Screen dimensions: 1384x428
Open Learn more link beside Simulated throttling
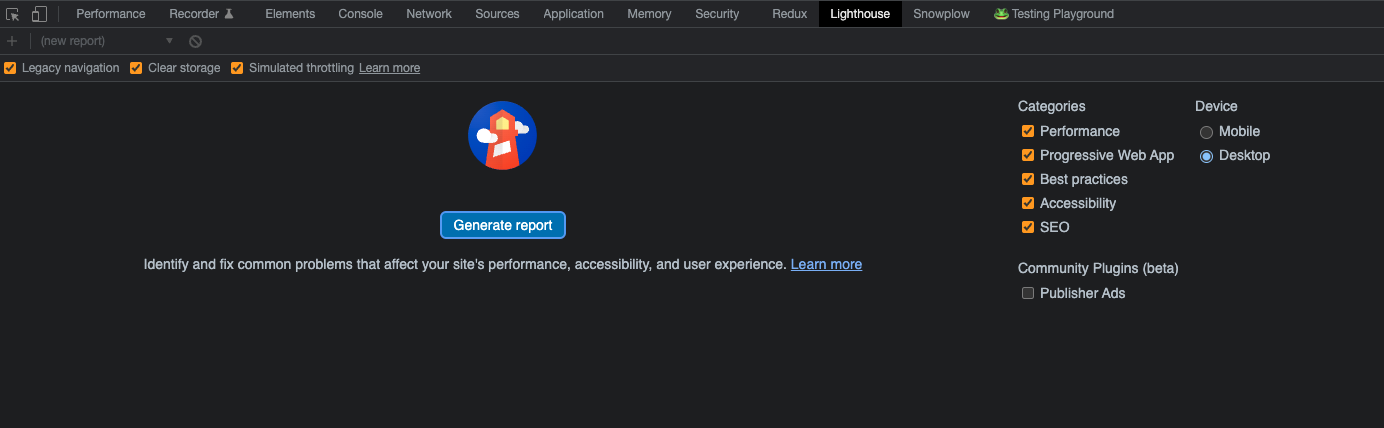tap(389, 68)
